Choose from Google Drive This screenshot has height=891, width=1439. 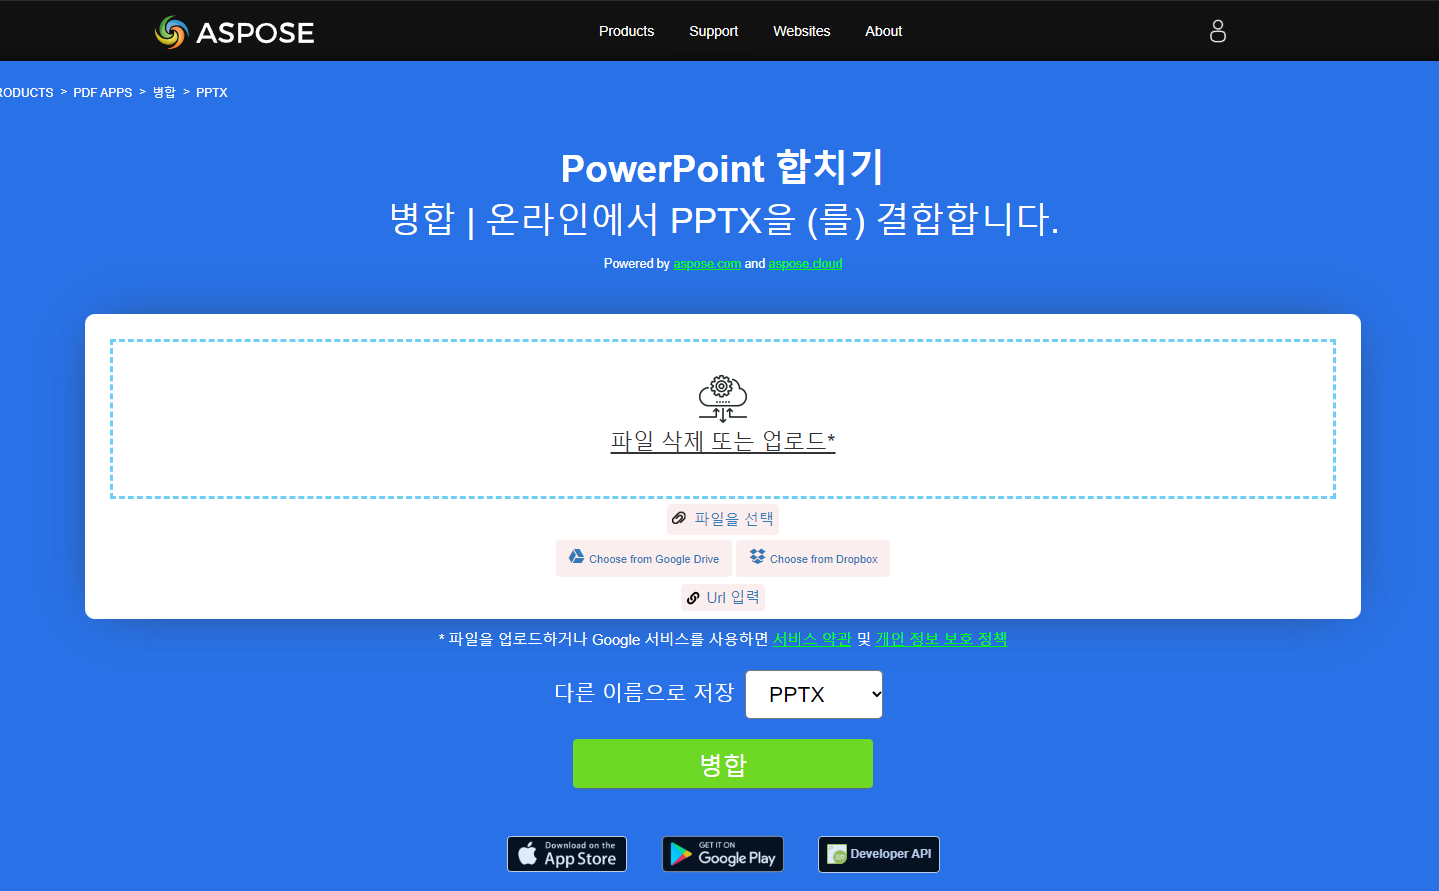(643, 558)
